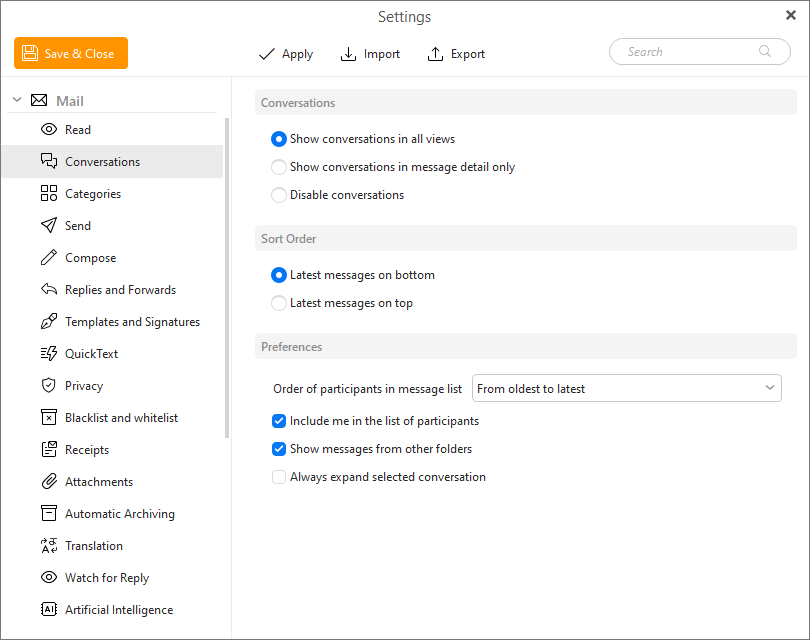The width and height of the screenshot is (810, 640).
Task: Click Apply to confirm changes
Action: [286, 54]
